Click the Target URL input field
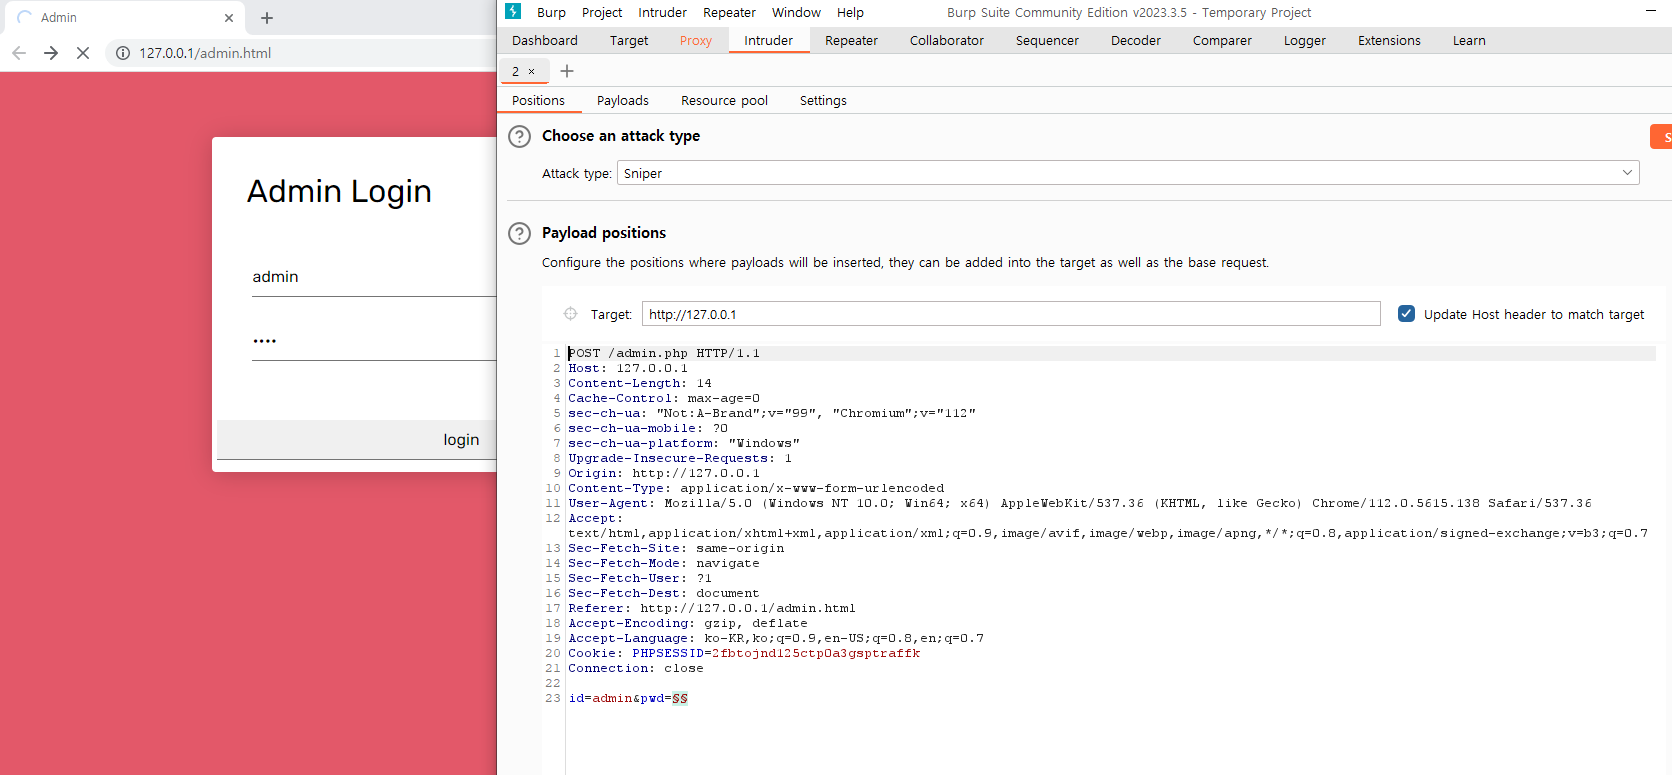 (1011, 314)
